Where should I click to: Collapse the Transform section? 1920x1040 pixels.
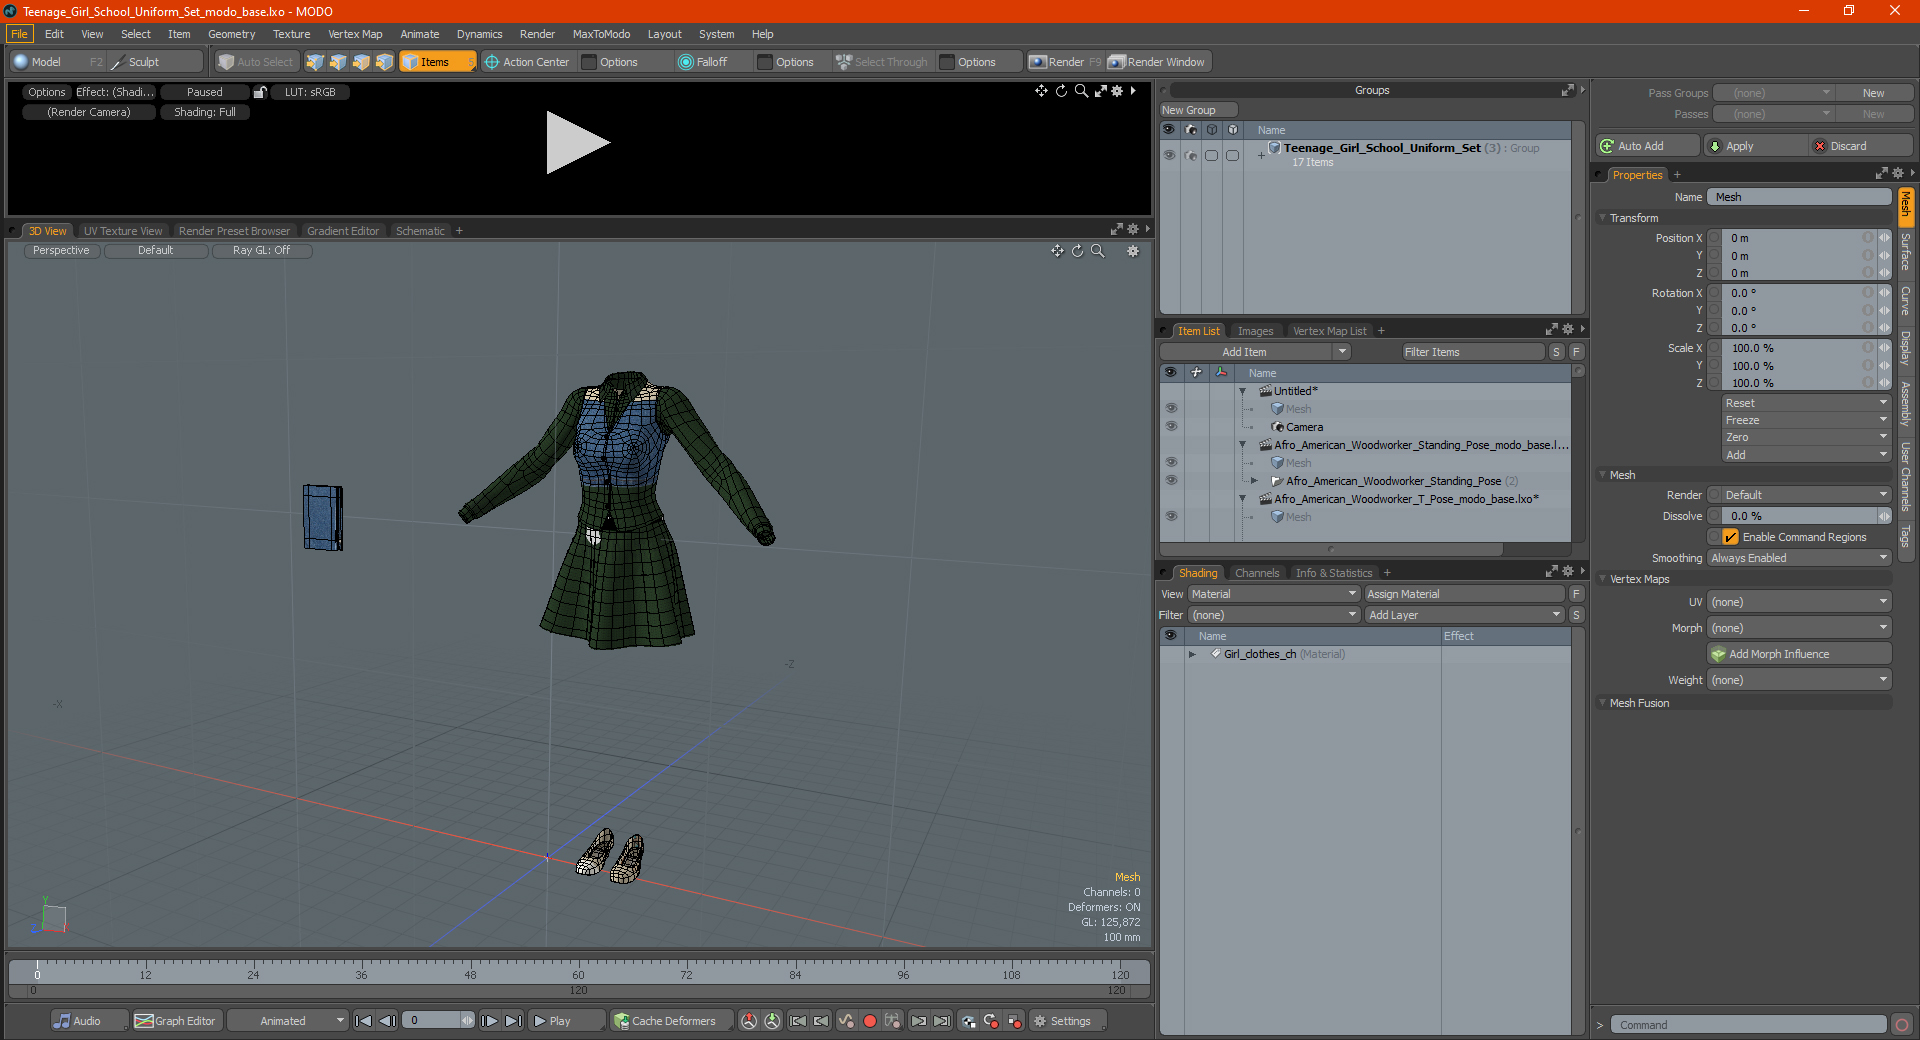[x=1603, y=218]
